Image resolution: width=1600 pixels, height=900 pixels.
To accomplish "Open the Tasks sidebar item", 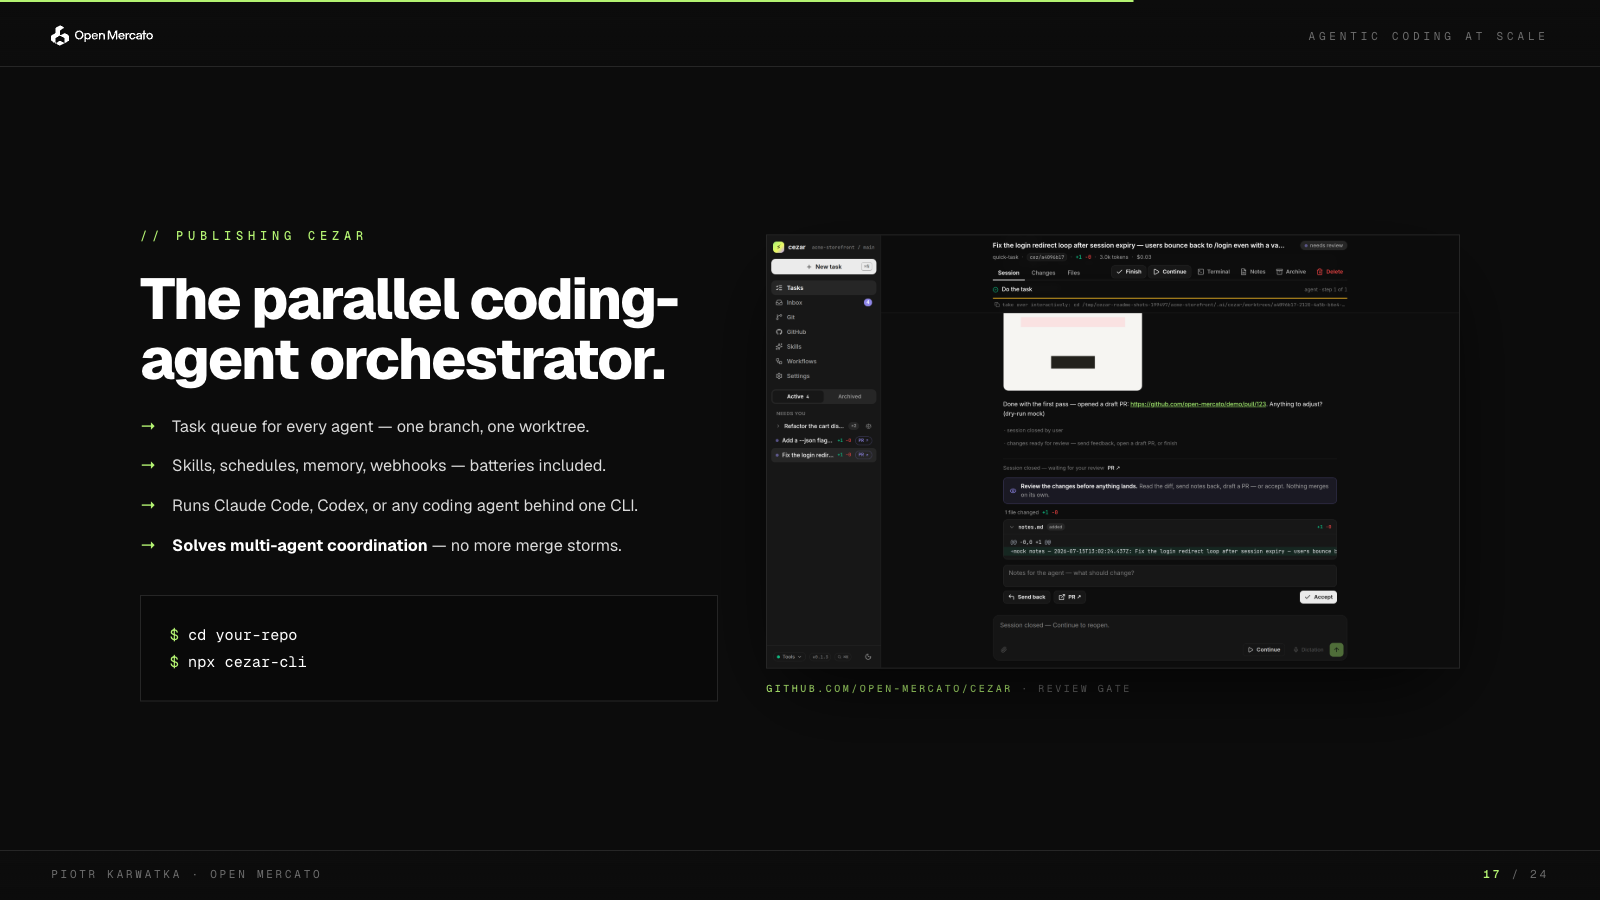I will tap(823, 288).
